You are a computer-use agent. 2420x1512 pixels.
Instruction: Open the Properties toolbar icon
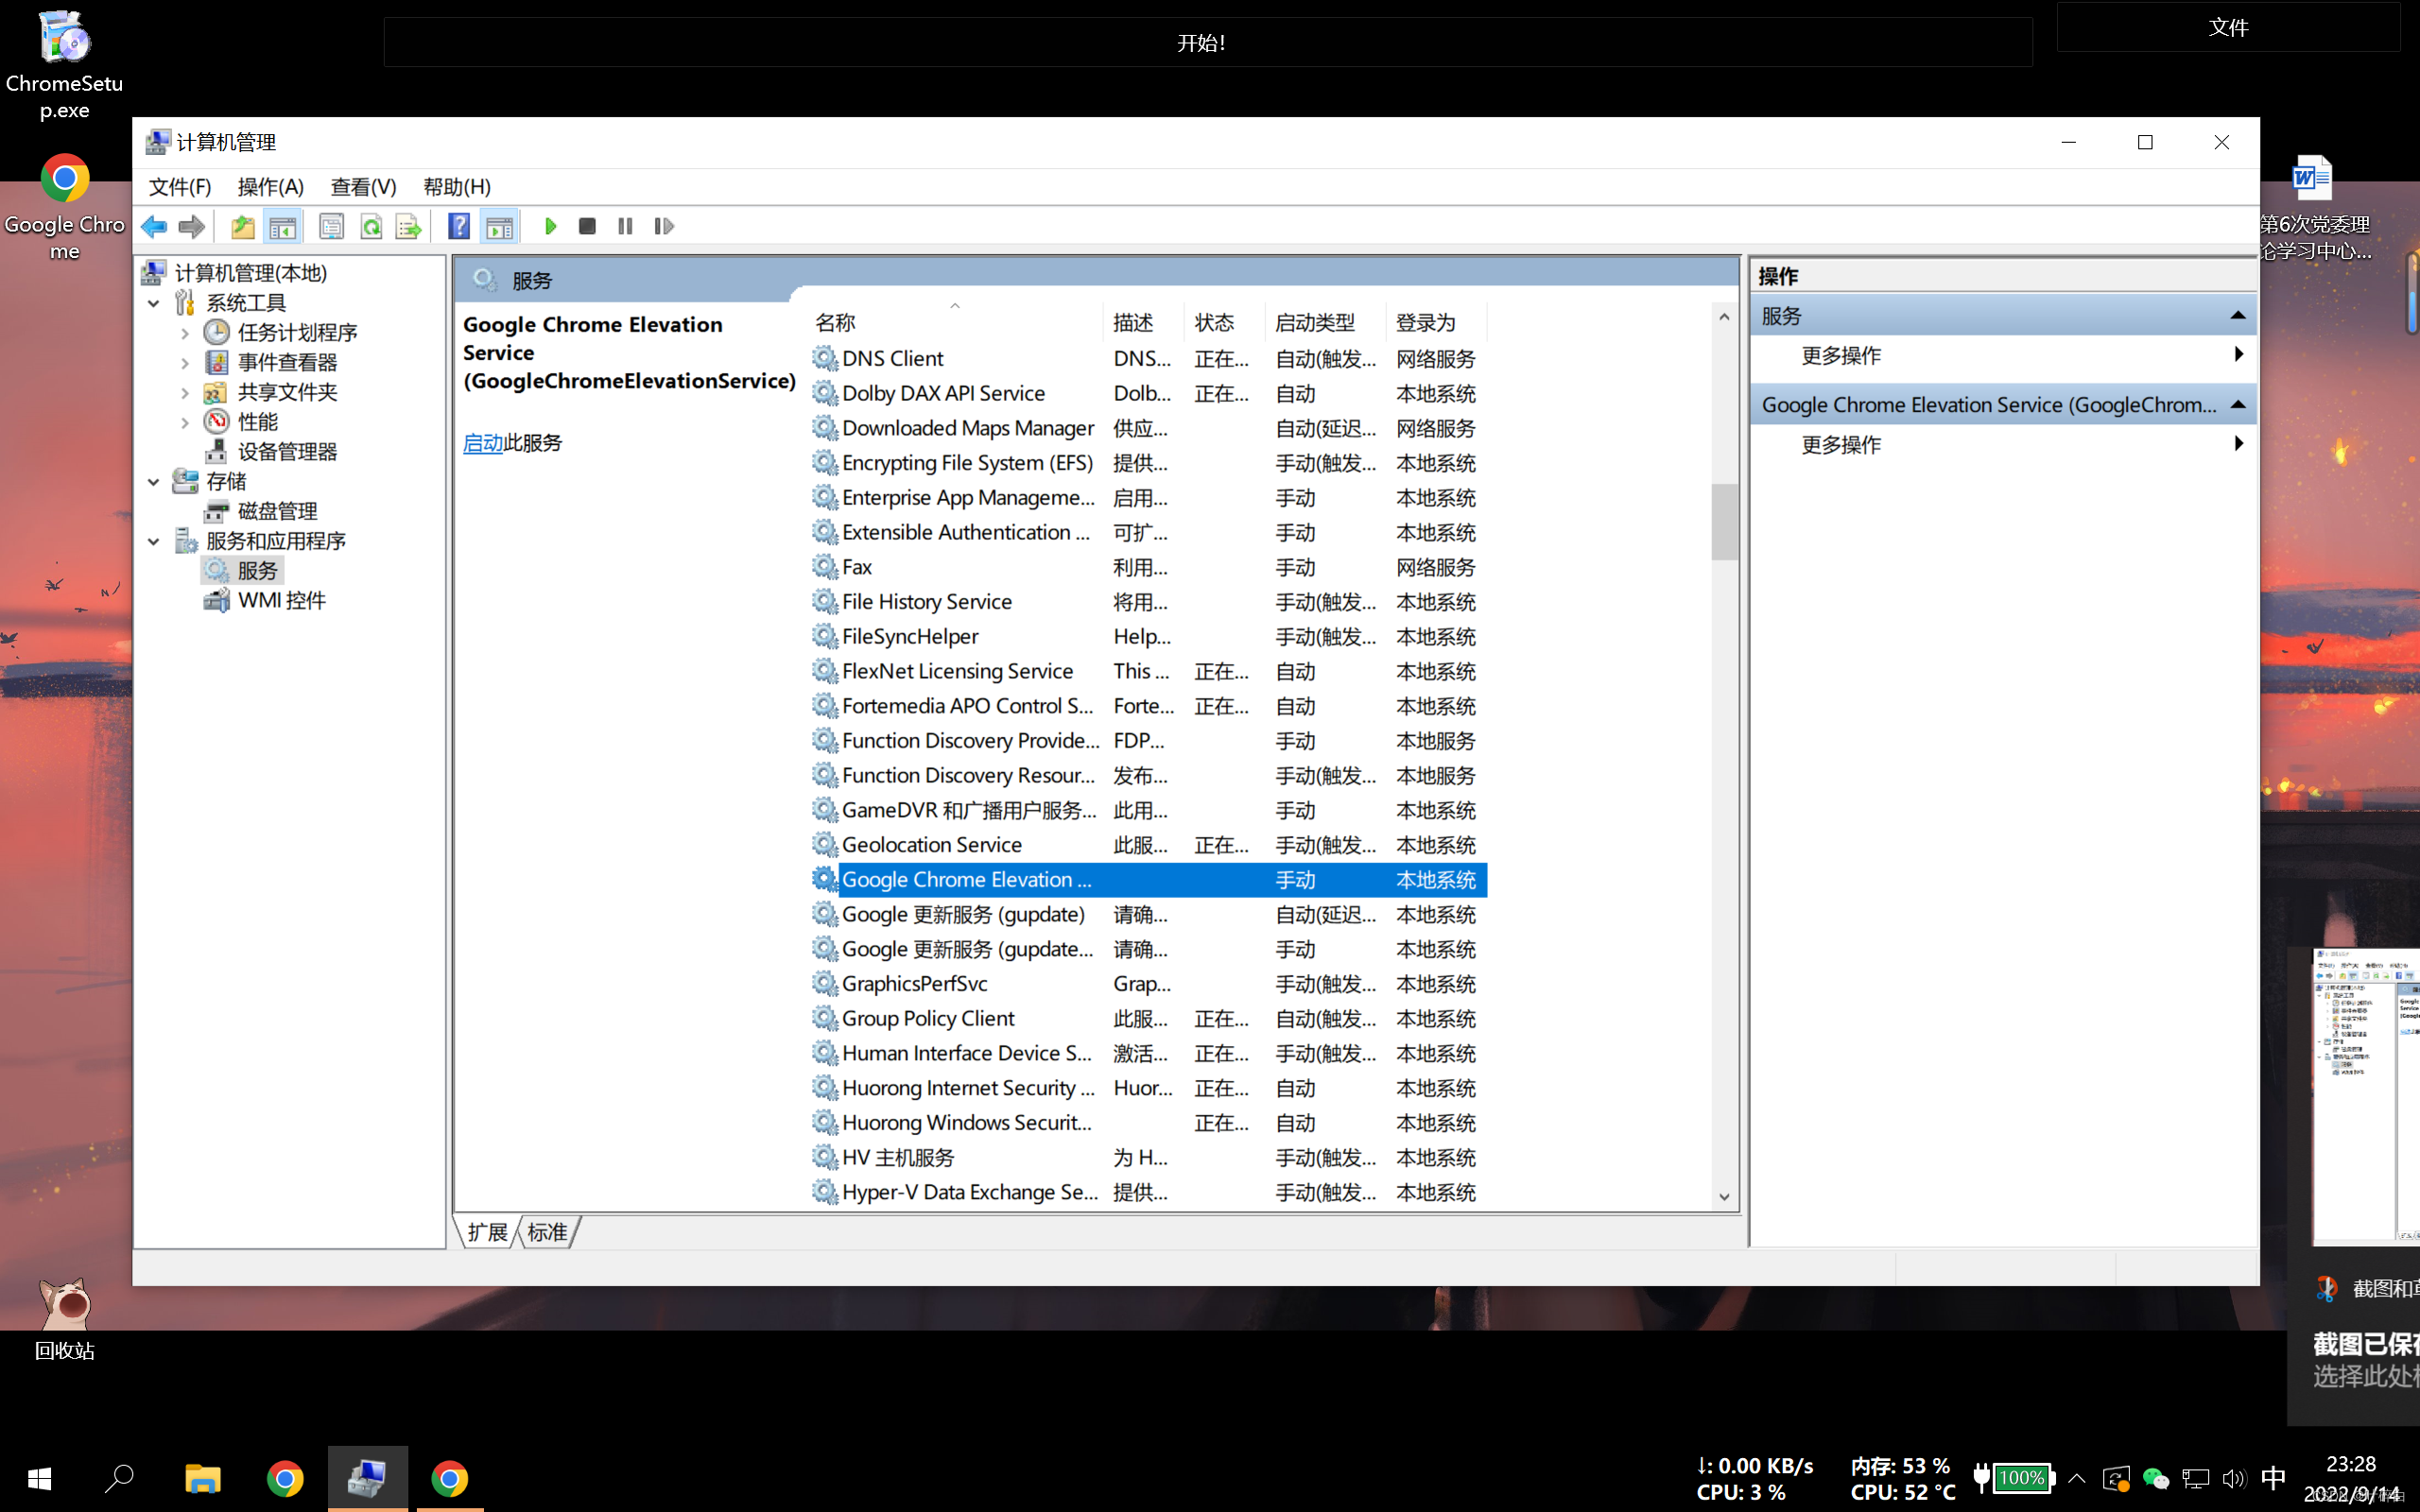pyautogui.click(x=331, y=227)
